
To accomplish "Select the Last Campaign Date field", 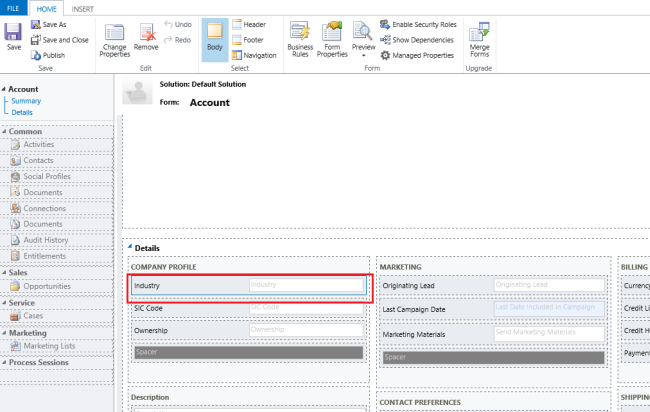I will coord(493,309).
